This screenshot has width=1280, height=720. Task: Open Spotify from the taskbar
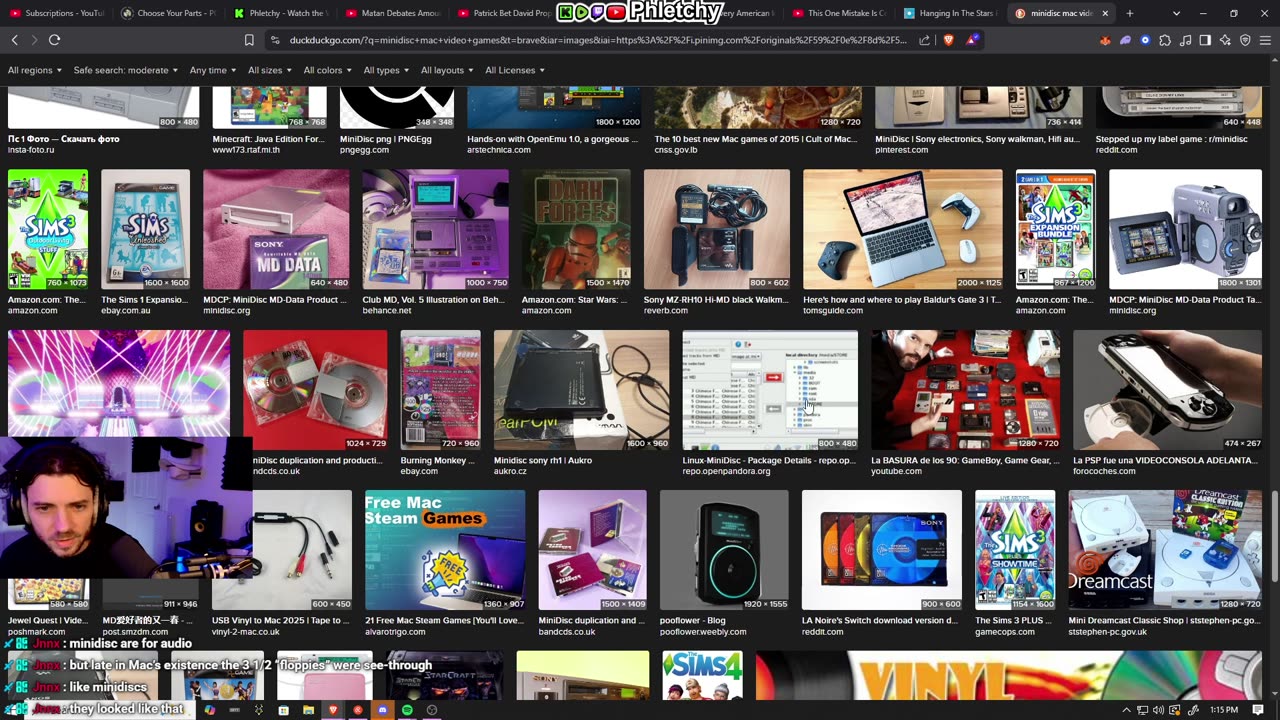(407, 710)
